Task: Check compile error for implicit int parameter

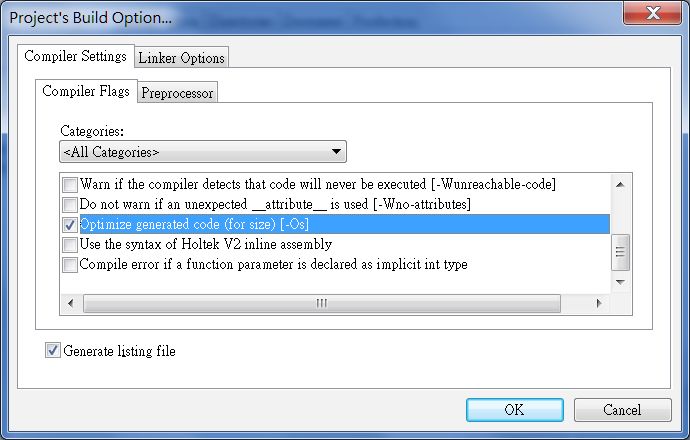Action: 70,265
